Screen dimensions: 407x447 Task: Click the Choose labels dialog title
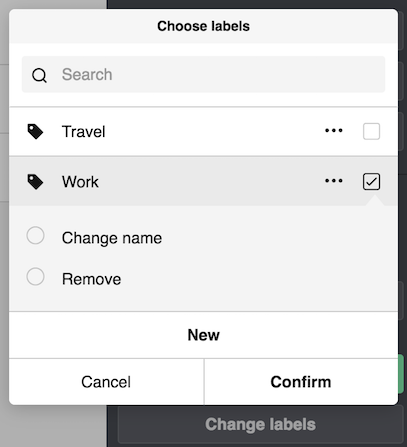(203, 26)
